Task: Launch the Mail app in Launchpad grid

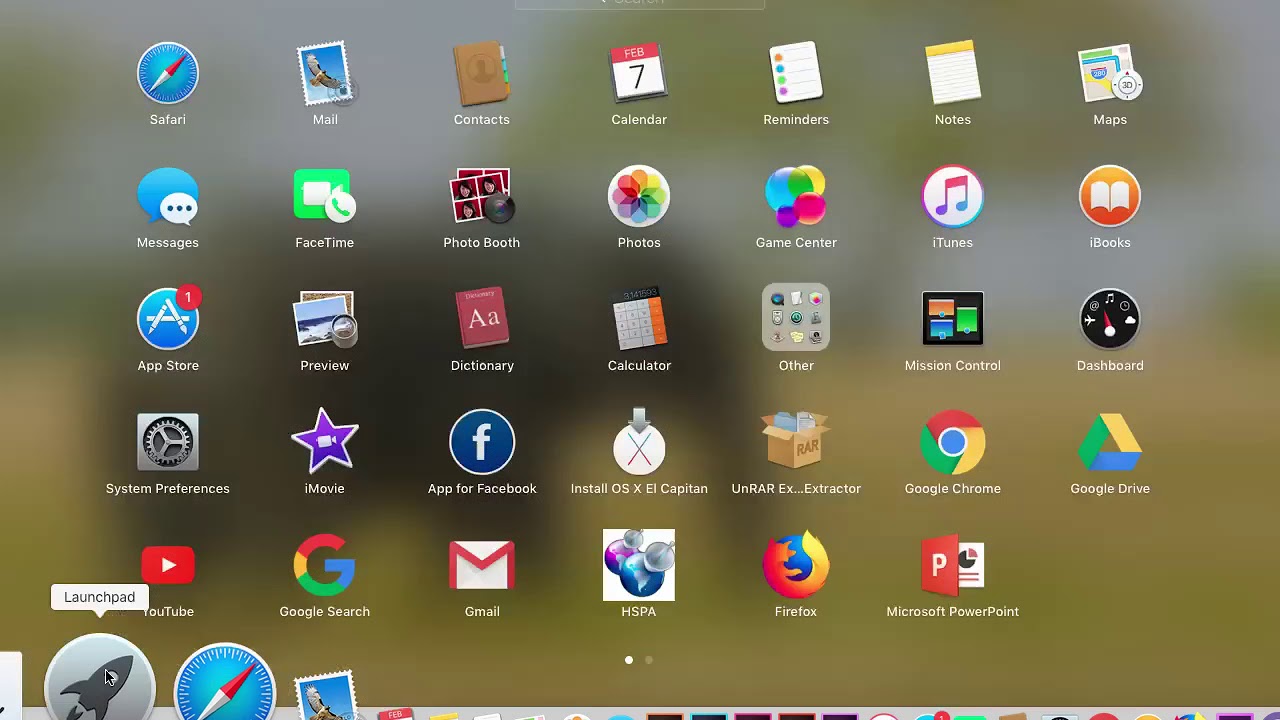Action: pos(325,74)
